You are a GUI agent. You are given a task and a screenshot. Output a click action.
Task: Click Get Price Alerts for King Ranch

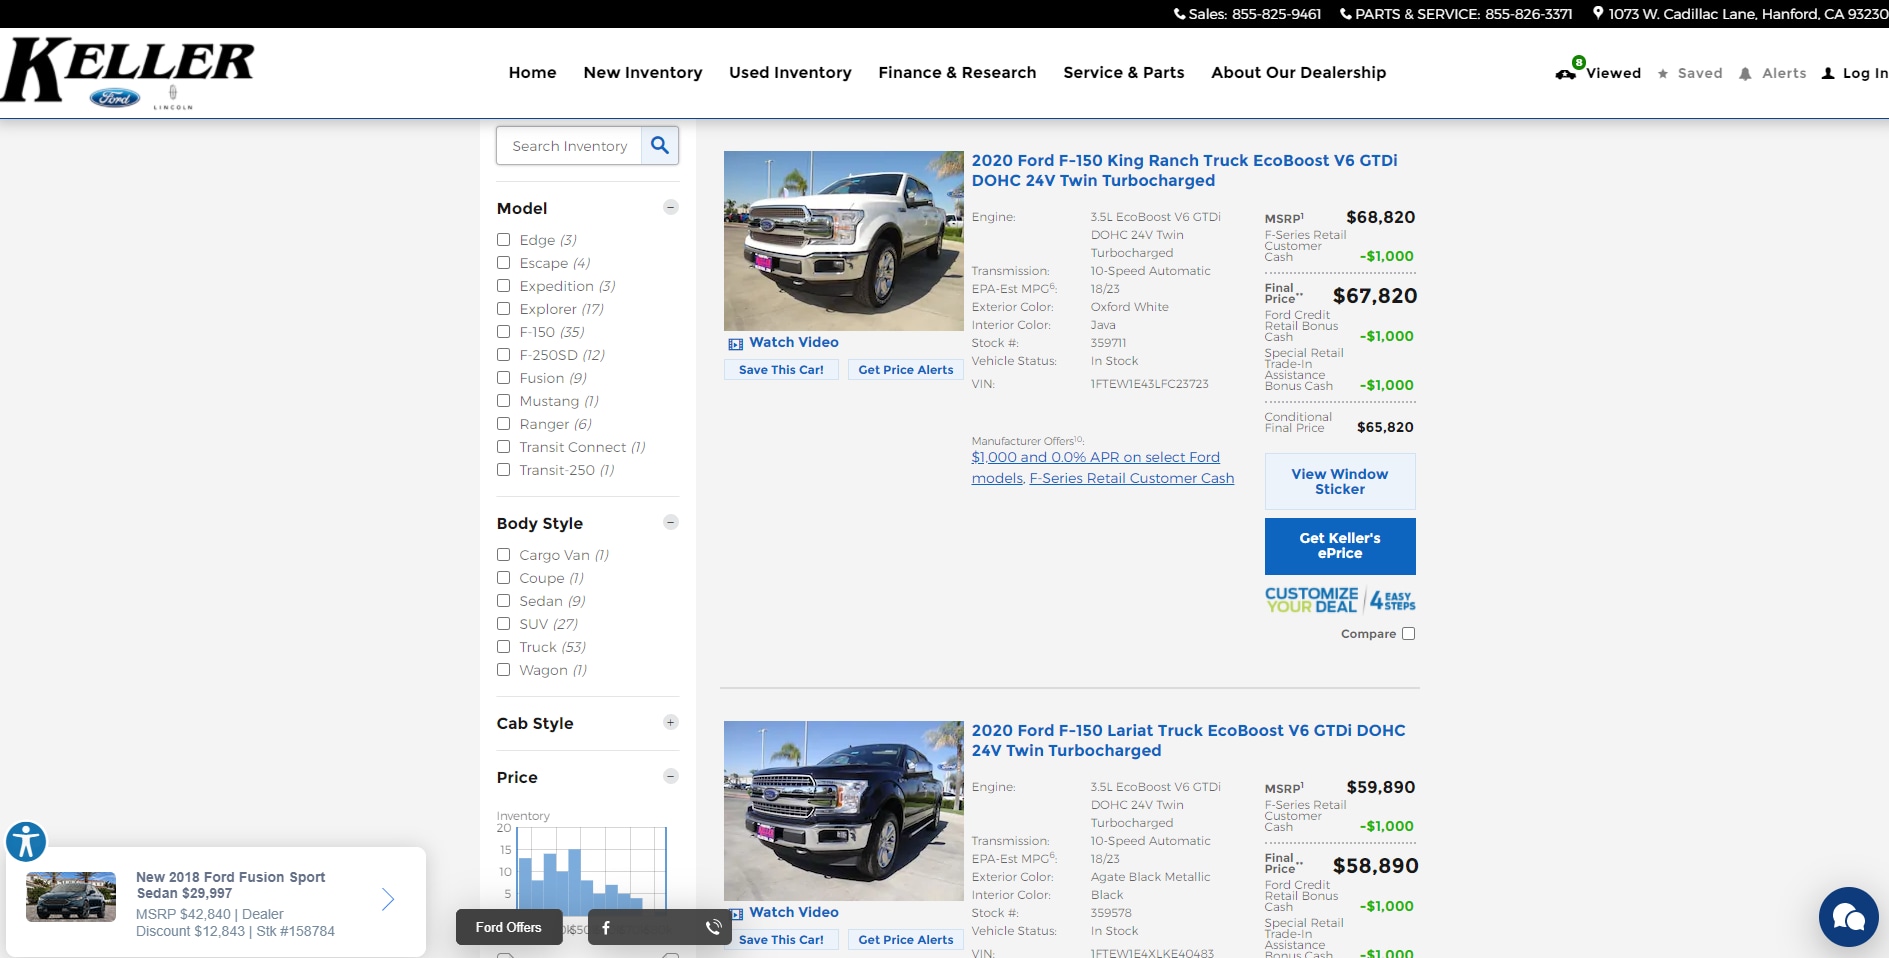[906, 370]
